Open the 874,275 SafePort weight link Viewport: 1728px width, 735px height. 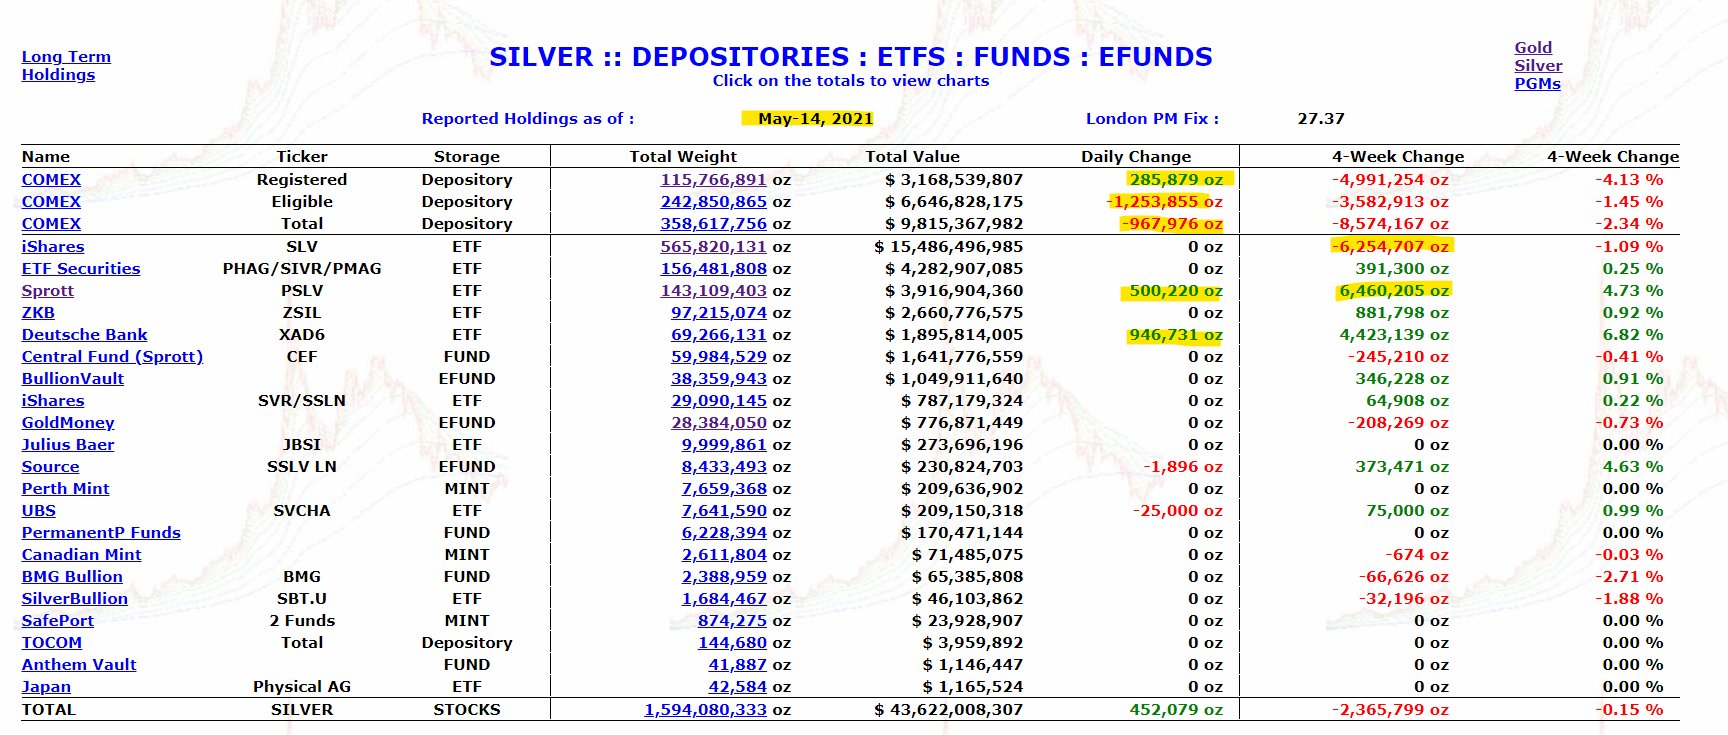pyautogui.click(x=732, y=620)
